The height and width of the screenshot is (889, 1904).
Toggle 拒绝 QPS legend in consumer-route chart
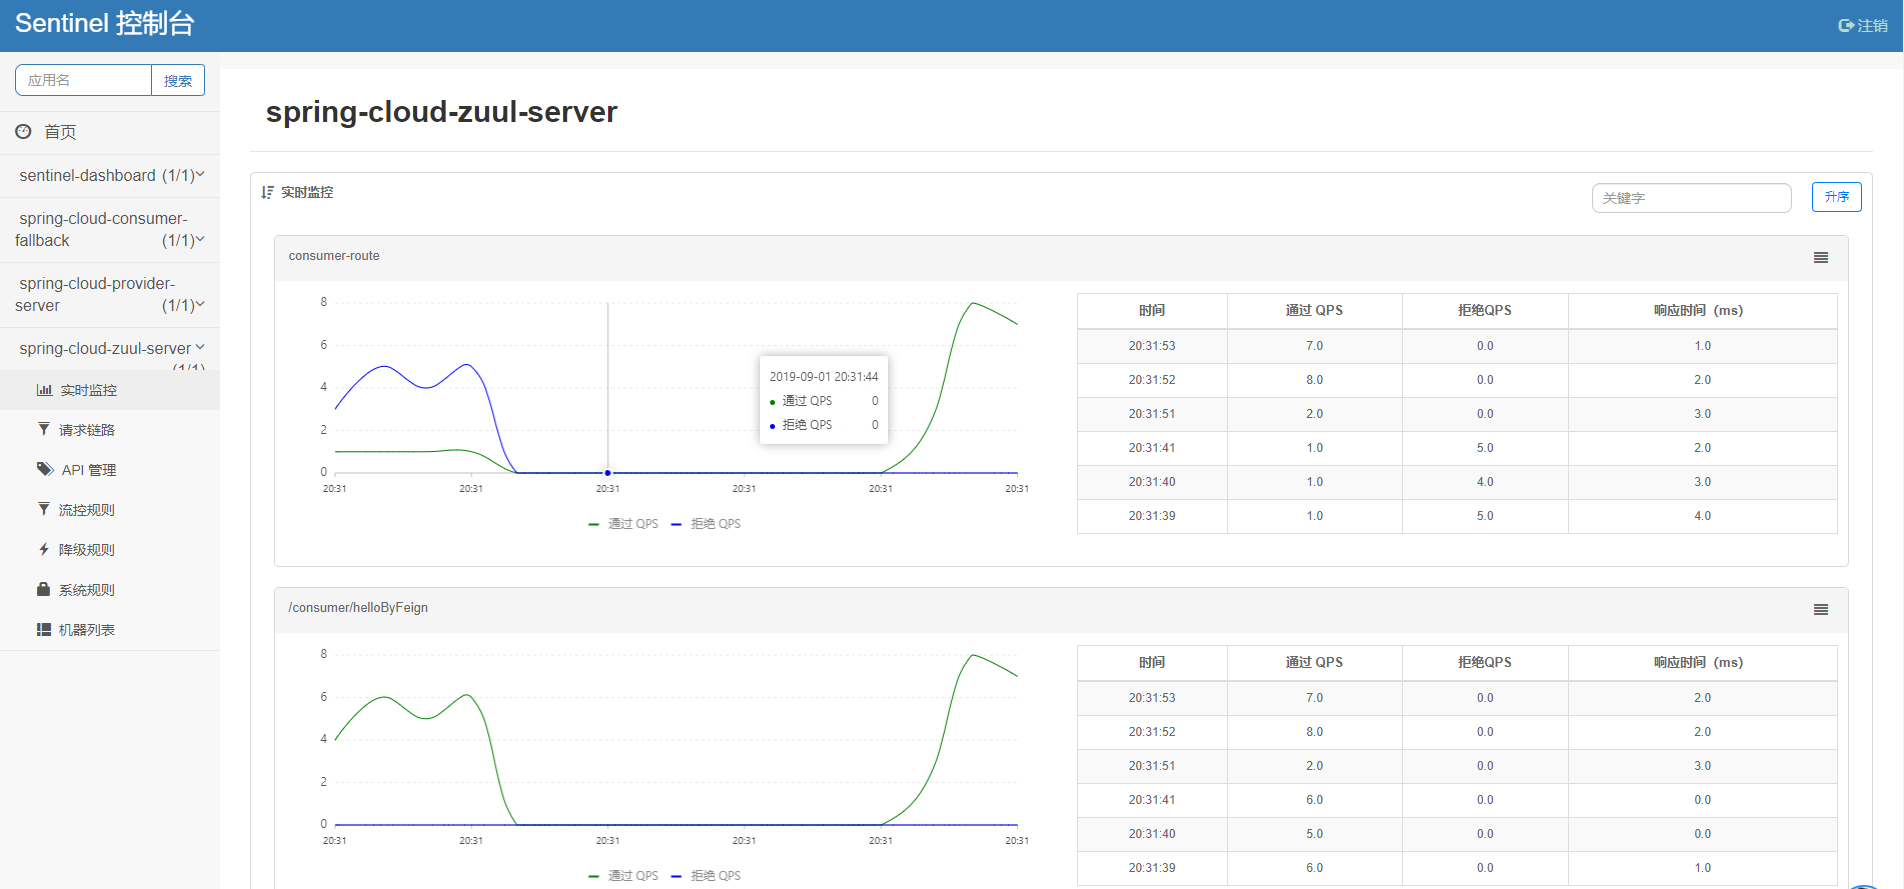706,524
